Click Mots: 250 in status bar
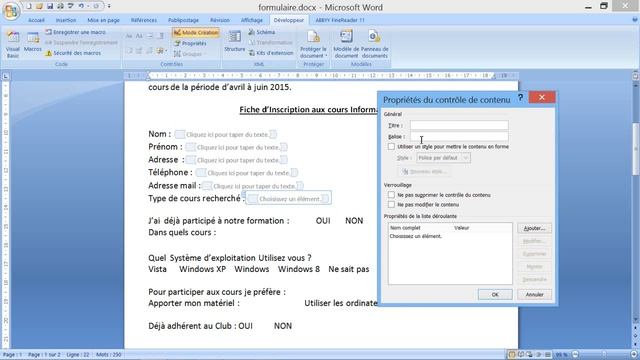 click(109, 354)
